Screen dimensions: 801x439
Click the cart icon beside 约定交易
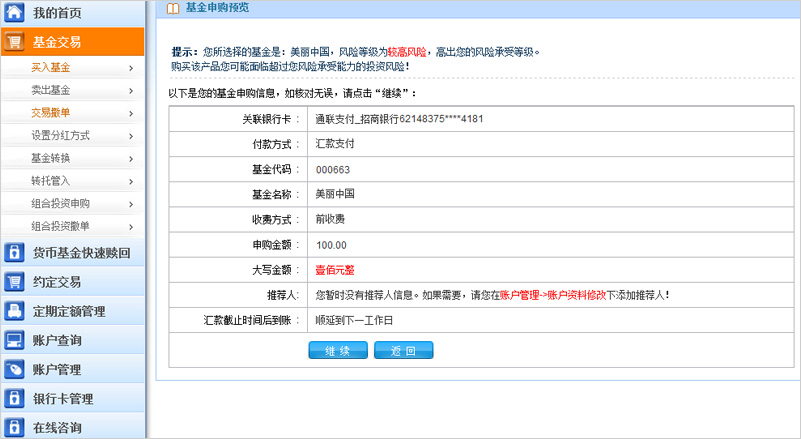(15, 282)
